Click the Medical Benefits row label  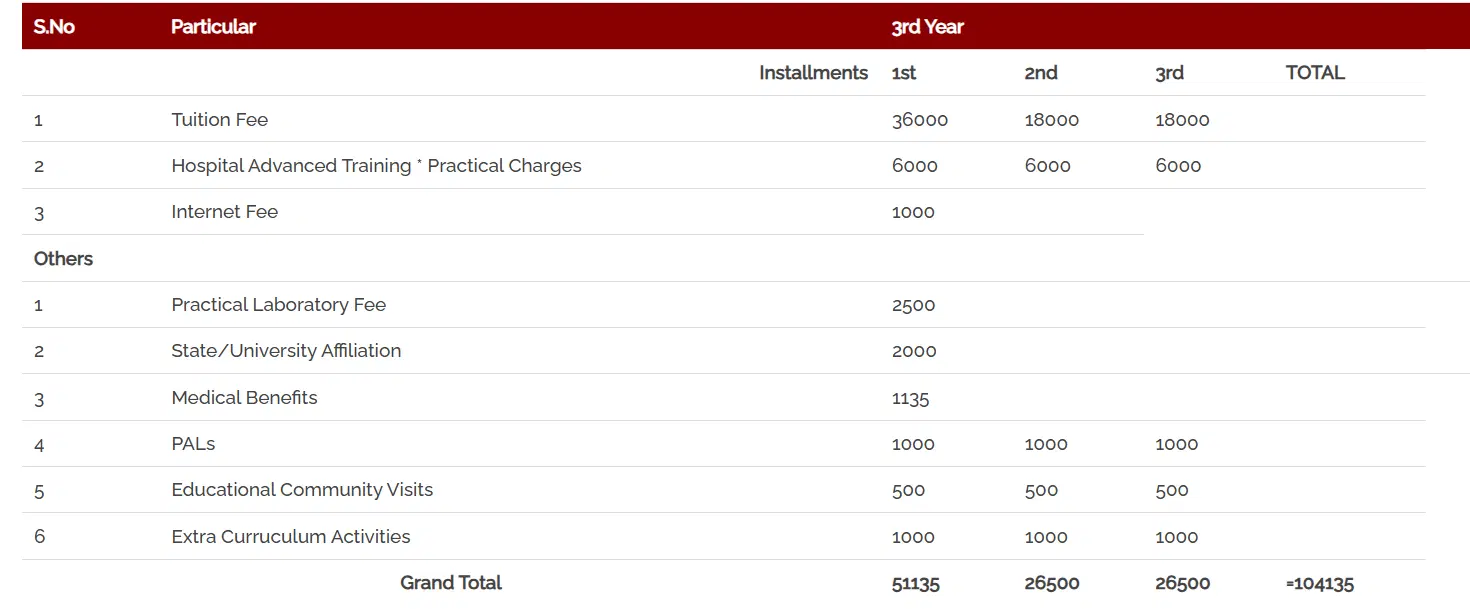point(244,398)
